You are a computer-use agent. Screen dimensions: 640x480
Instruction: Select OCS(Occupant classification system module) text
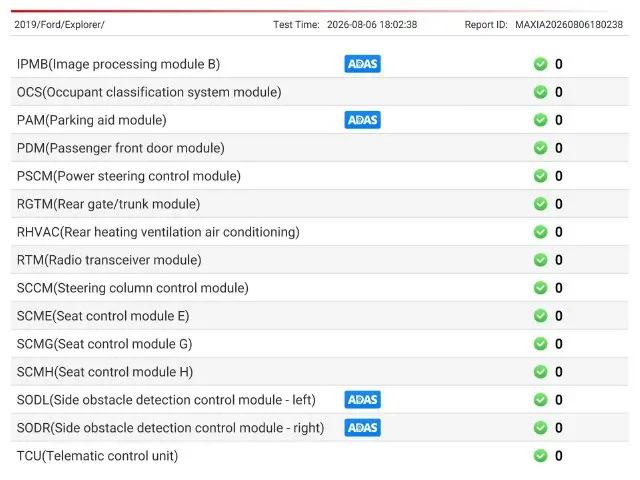pyautogui.click(x=149, y=92)
